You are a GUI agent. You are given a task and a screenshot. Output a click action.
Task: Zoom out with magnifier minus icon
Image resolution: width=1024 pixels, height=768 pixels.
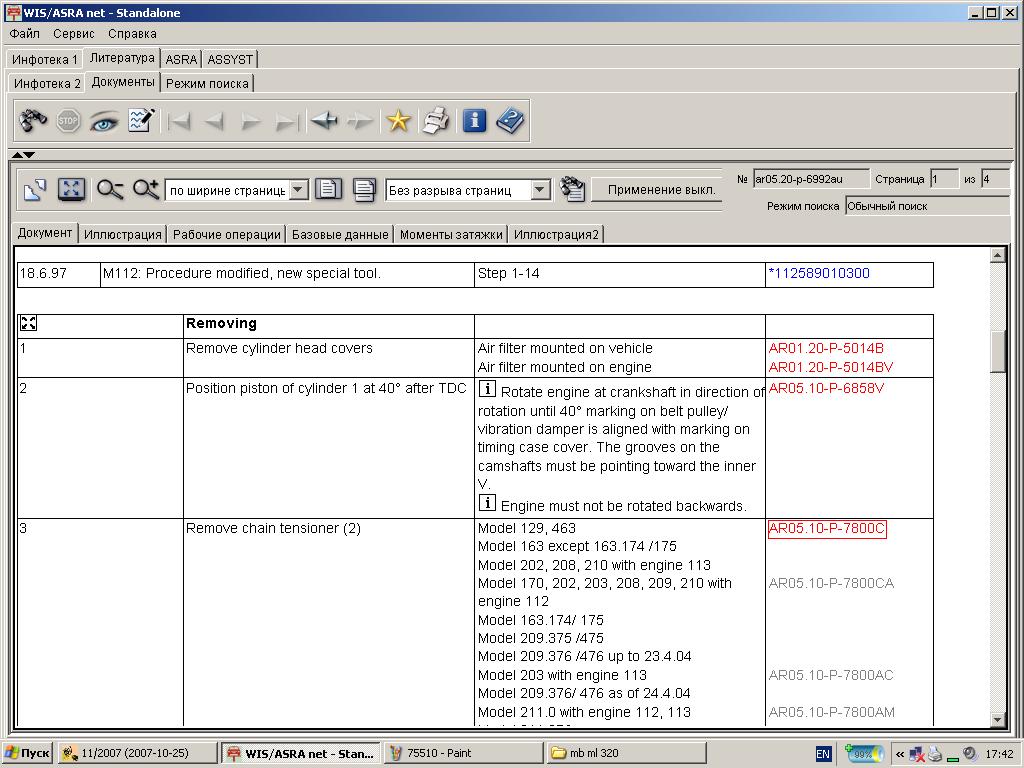coord(110,189)
